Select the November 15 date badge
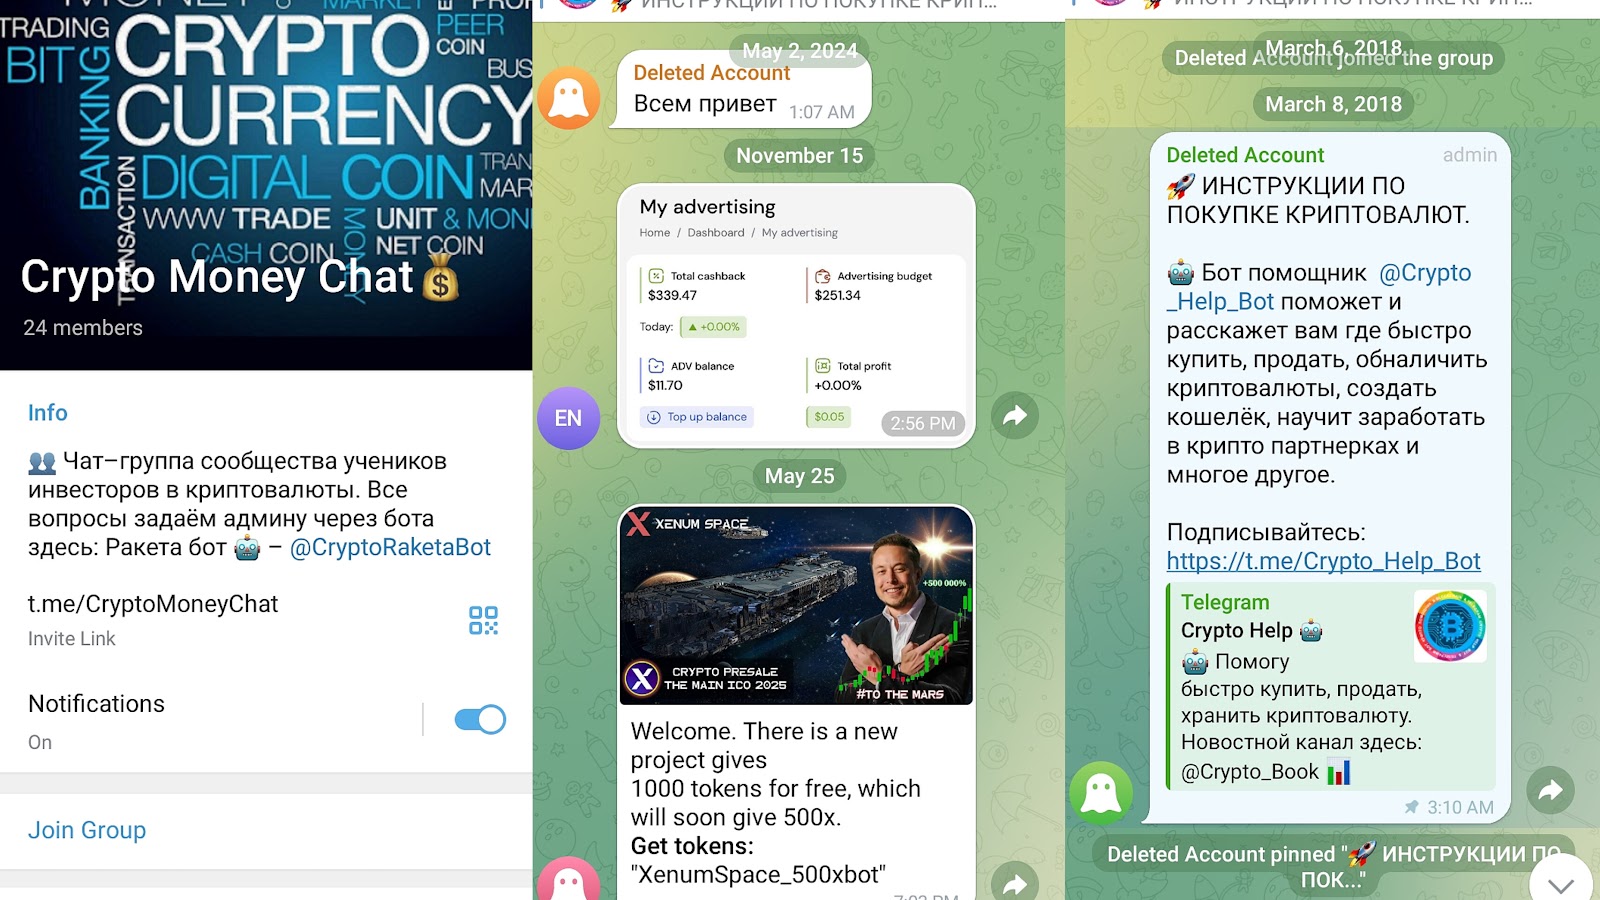The width and height of the screenshot is (1600, 900). click(800, 155)
